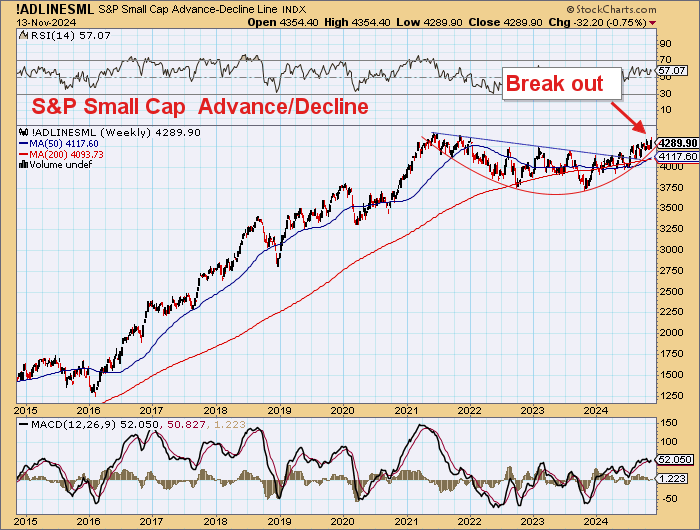Click the 90 level on RSI axis
This screenshot has height=530, width=700.
pos(665,44)
